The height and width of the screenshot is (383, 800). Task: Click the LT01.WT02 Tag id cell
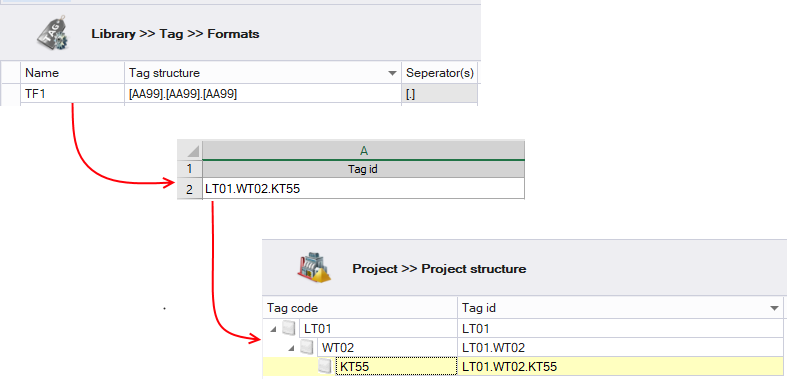click(x=620, y=348)
